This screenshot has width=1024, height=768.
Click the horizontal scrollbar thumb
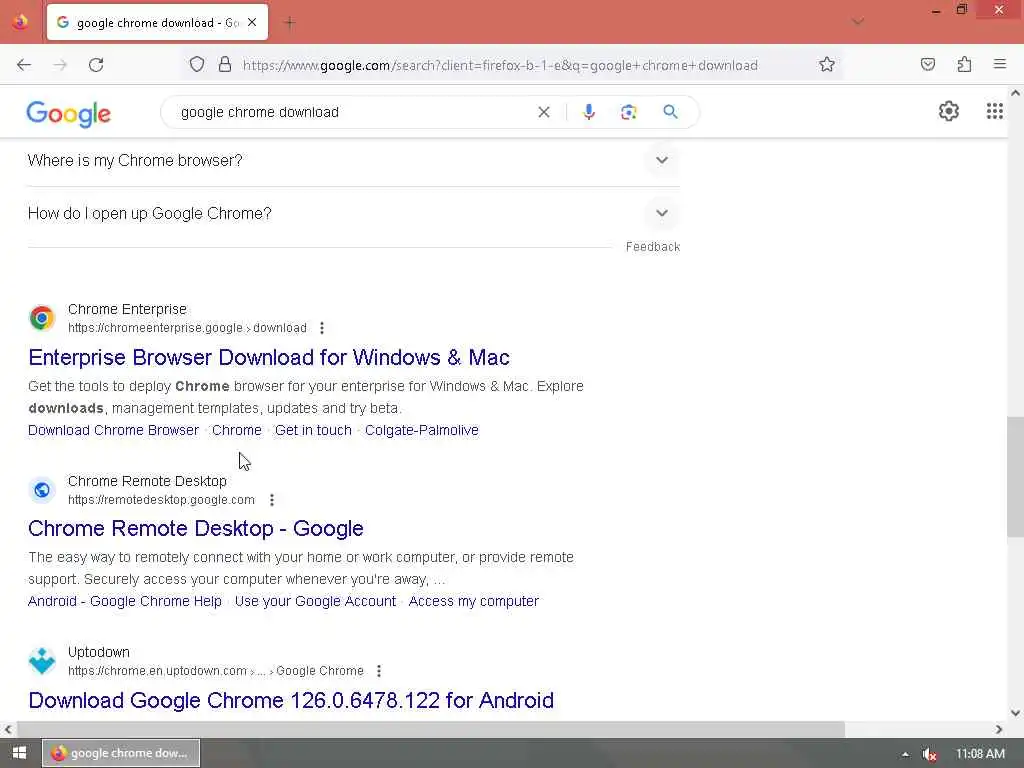click(x=431, y=729)
